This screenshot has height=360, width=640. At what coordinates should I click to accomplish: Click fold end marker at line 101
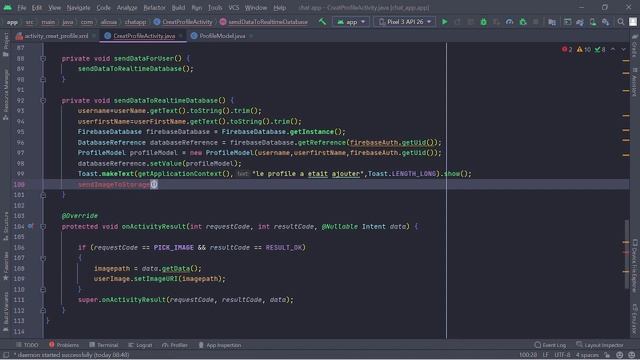[x=43, y=195]
